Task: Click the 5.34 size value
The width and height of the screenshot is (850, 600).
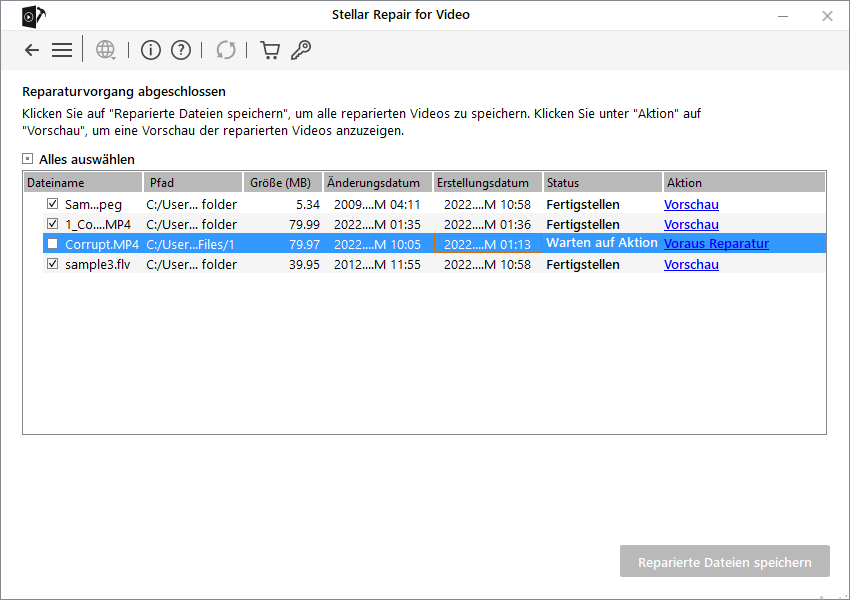Action: coord(308,204)
